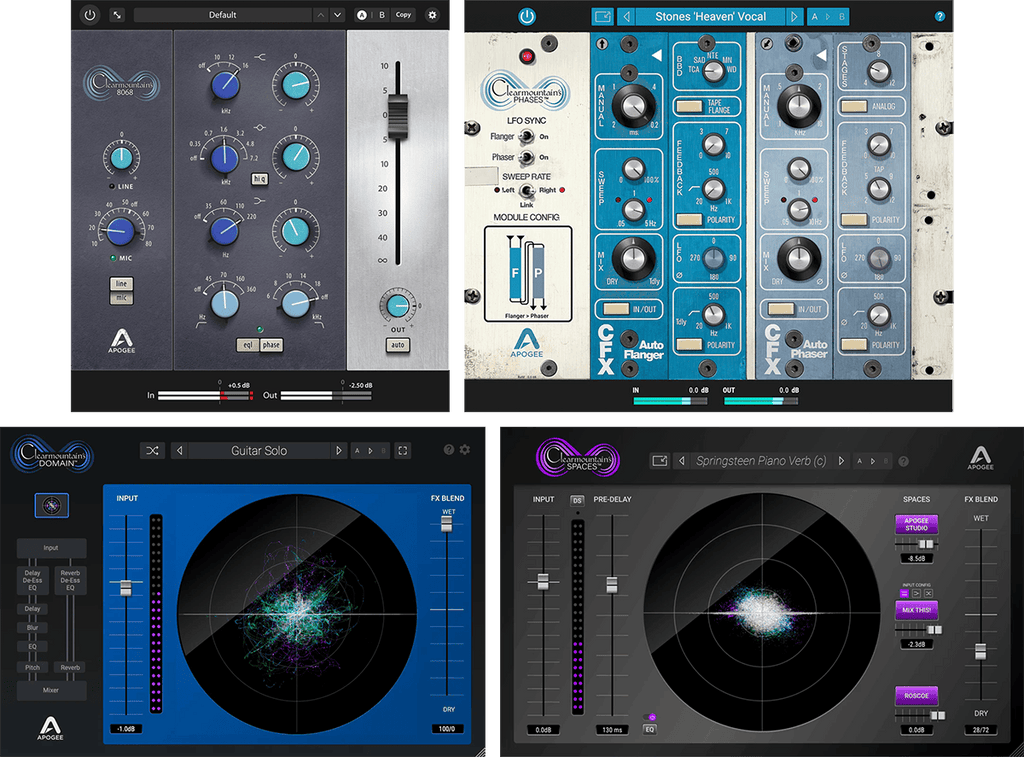
Task: Toggle the Spaces EQ enable switch
Action: coord(649,717)
